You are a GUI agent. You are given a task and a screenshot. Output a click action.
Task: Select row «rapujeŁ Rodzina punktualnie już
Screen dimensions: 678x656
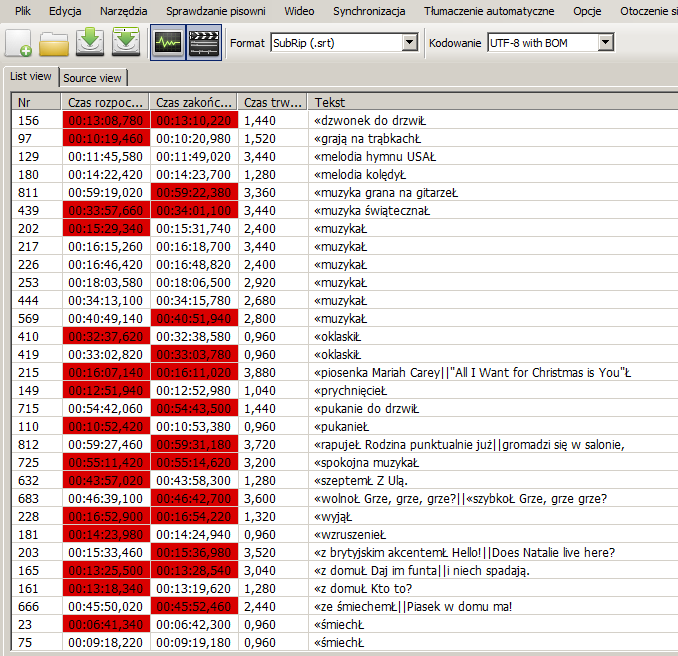coord(345,445)
